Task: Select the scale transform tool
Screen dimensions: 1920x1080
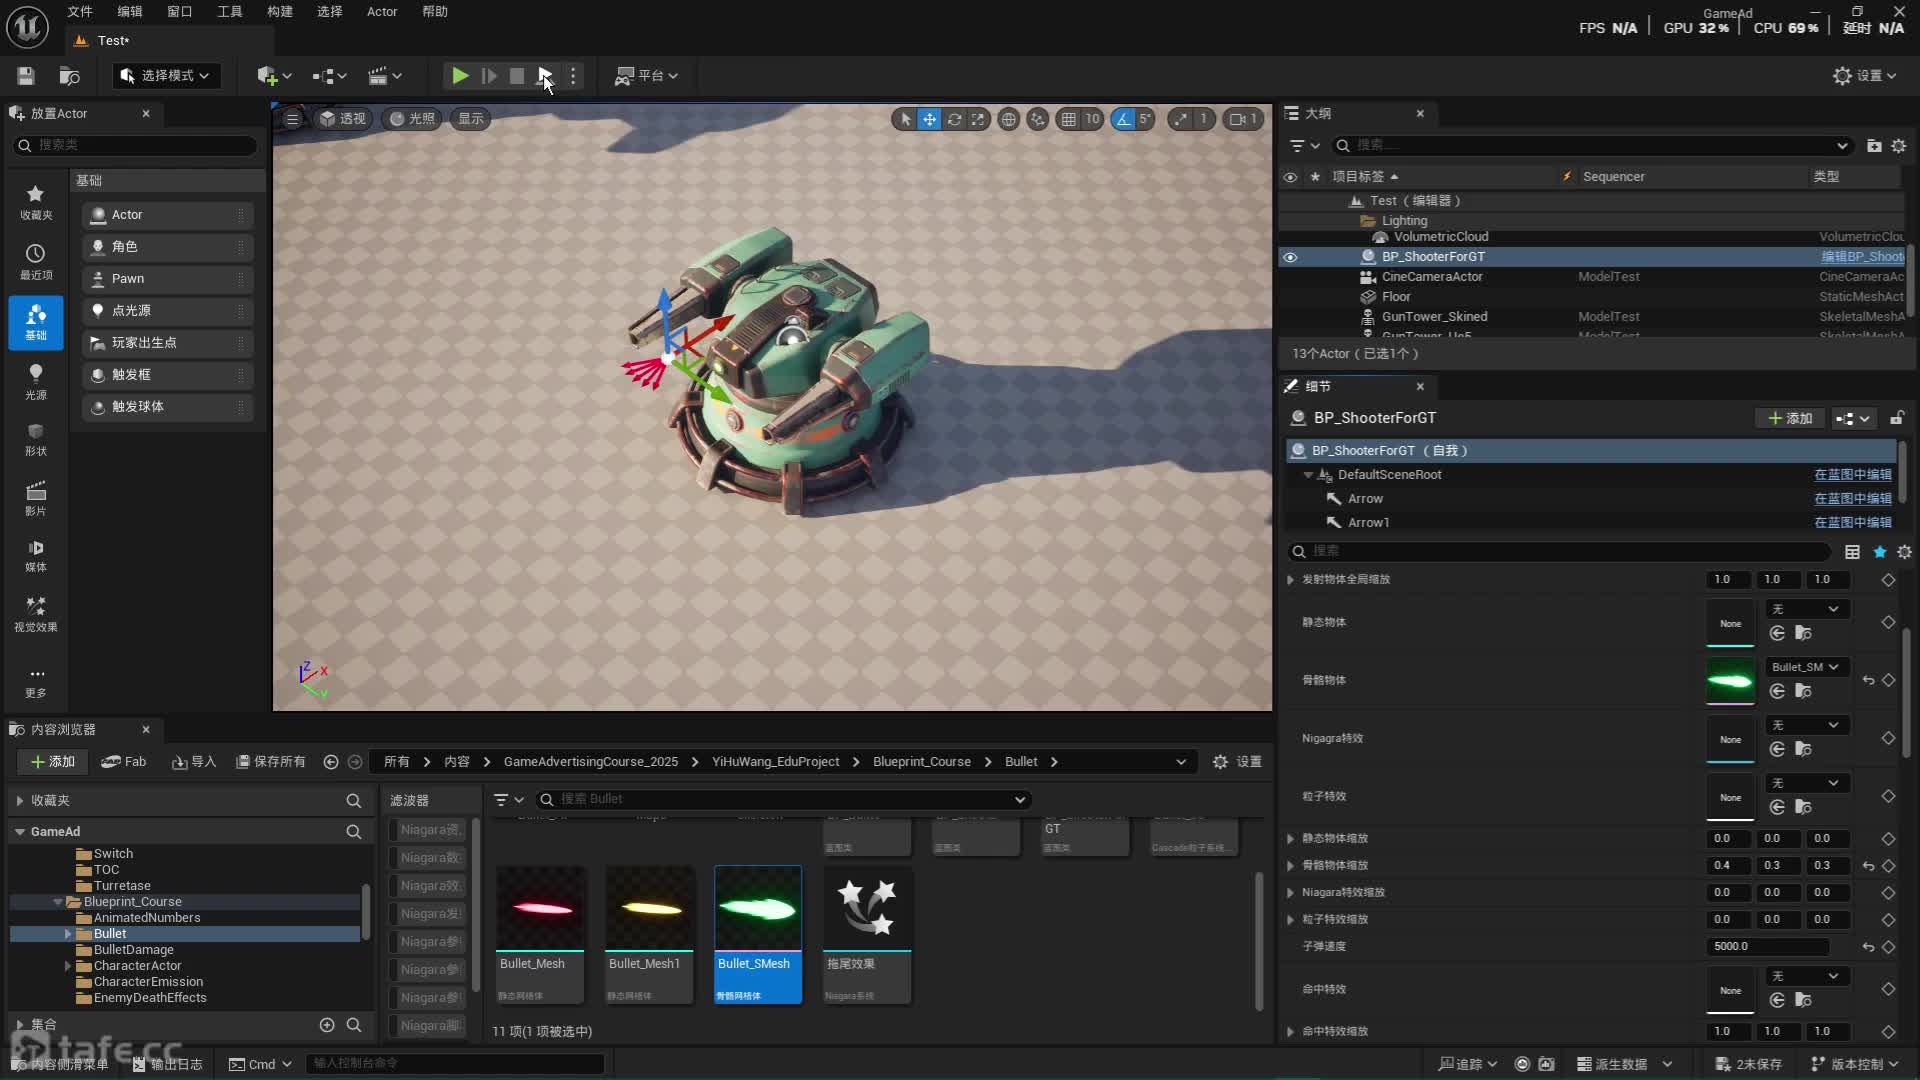Action: tap(978, 119)
